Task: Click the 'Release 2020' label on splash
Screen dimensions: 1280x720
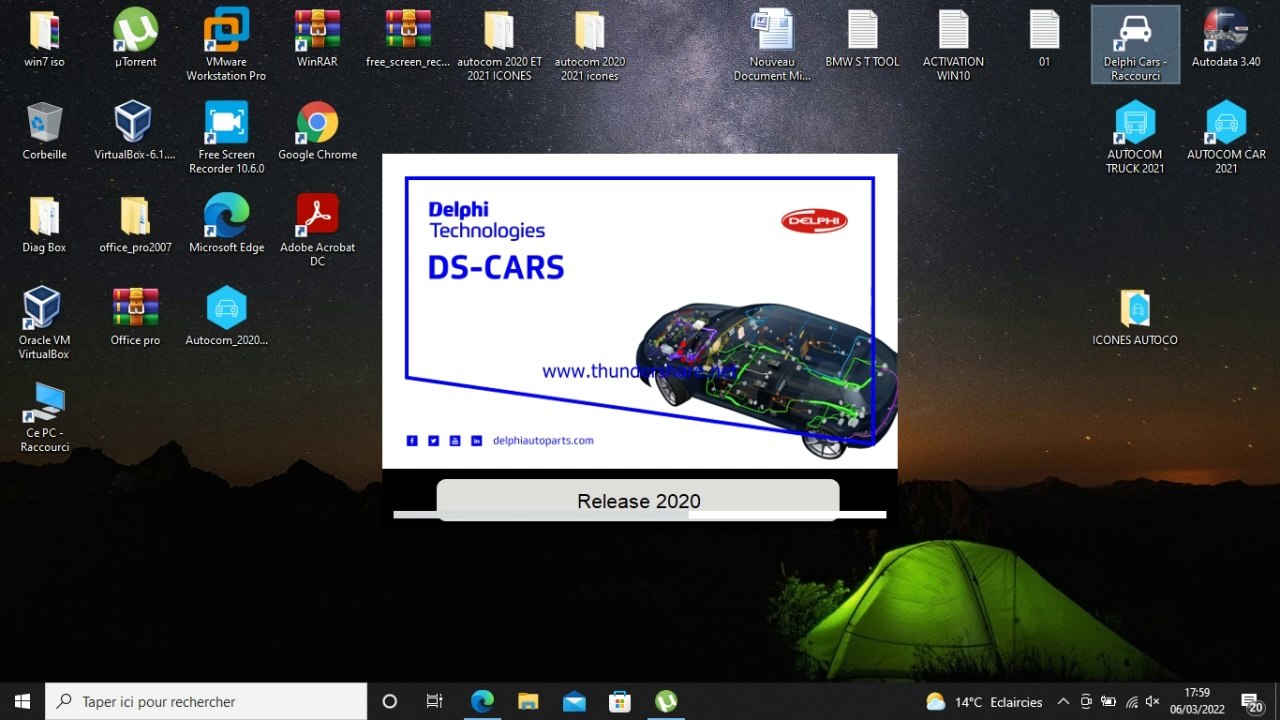Action: pos(639,501)
